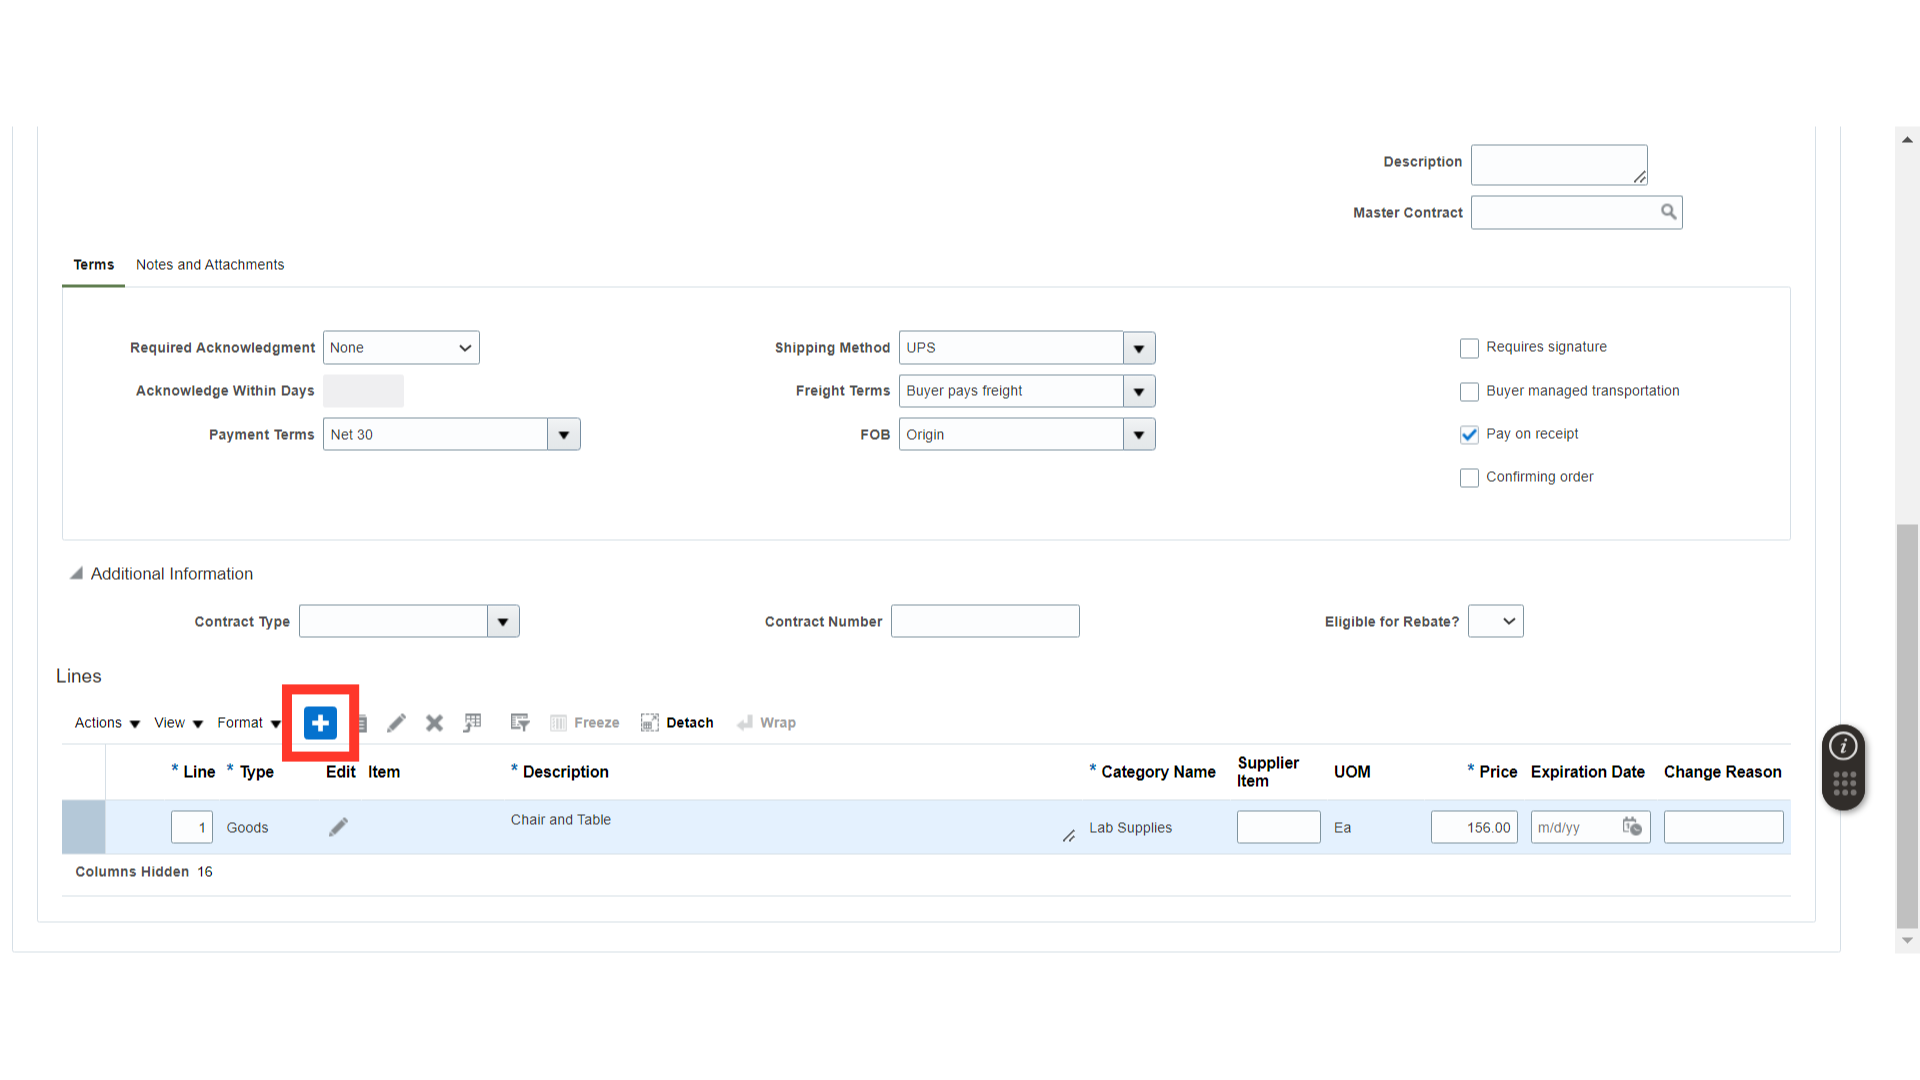Open the View menu
Image resolution: width=1920 pixels, height=1080 pixels.
coord(178,723)
